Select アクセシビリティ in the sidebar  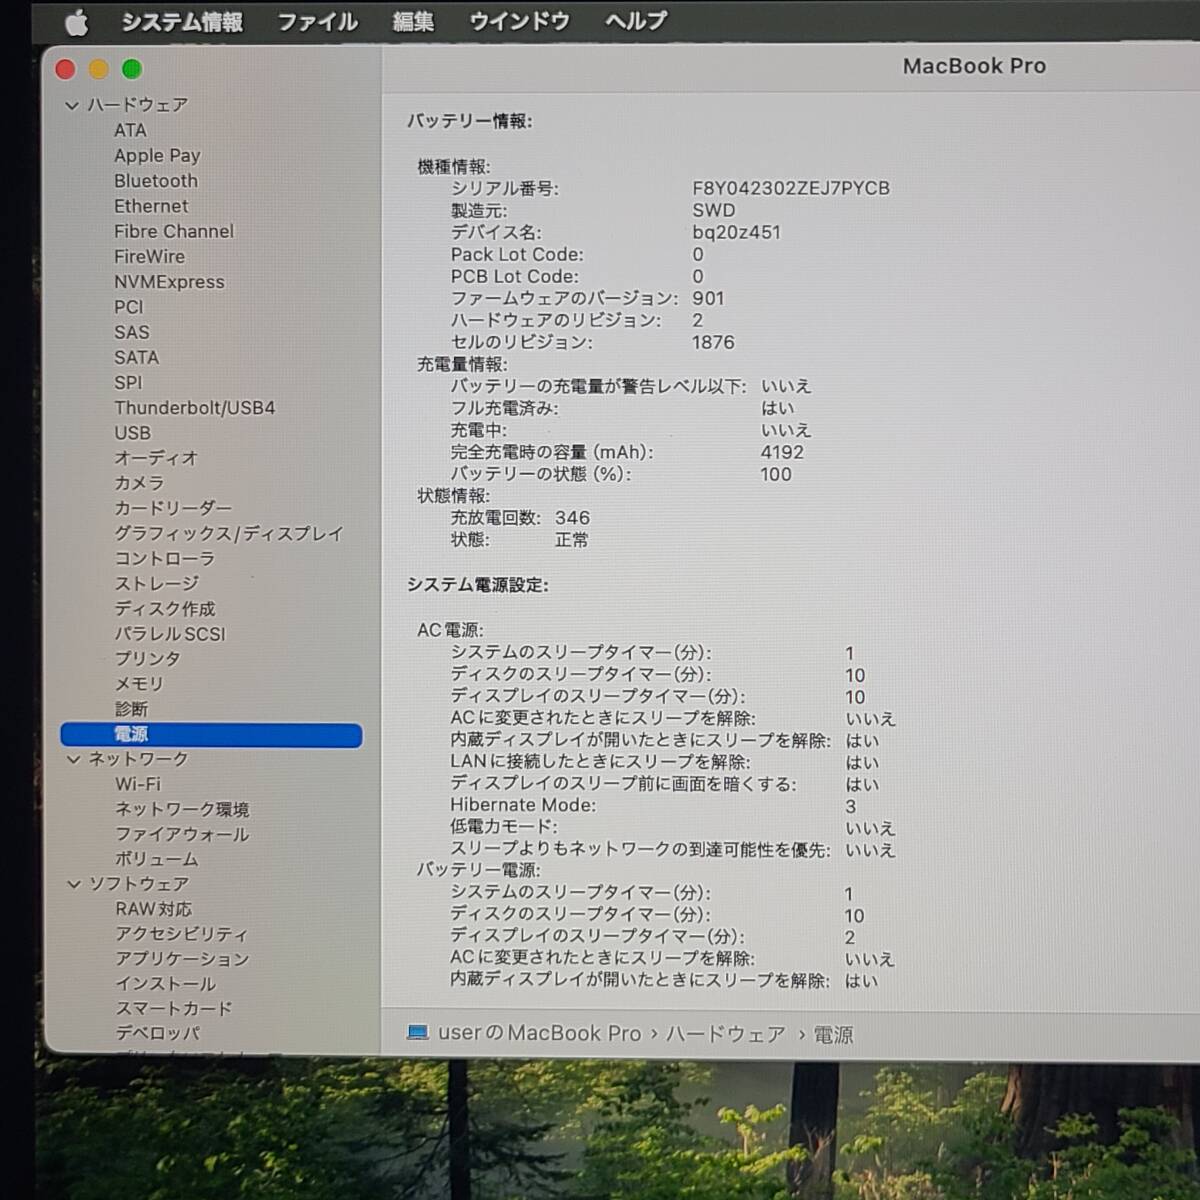tap(182, 935)
